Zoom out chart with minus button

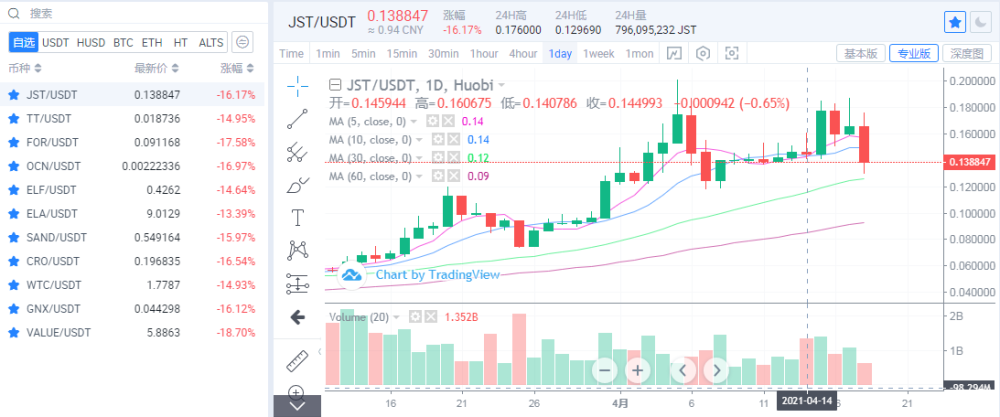coord(605,370)
